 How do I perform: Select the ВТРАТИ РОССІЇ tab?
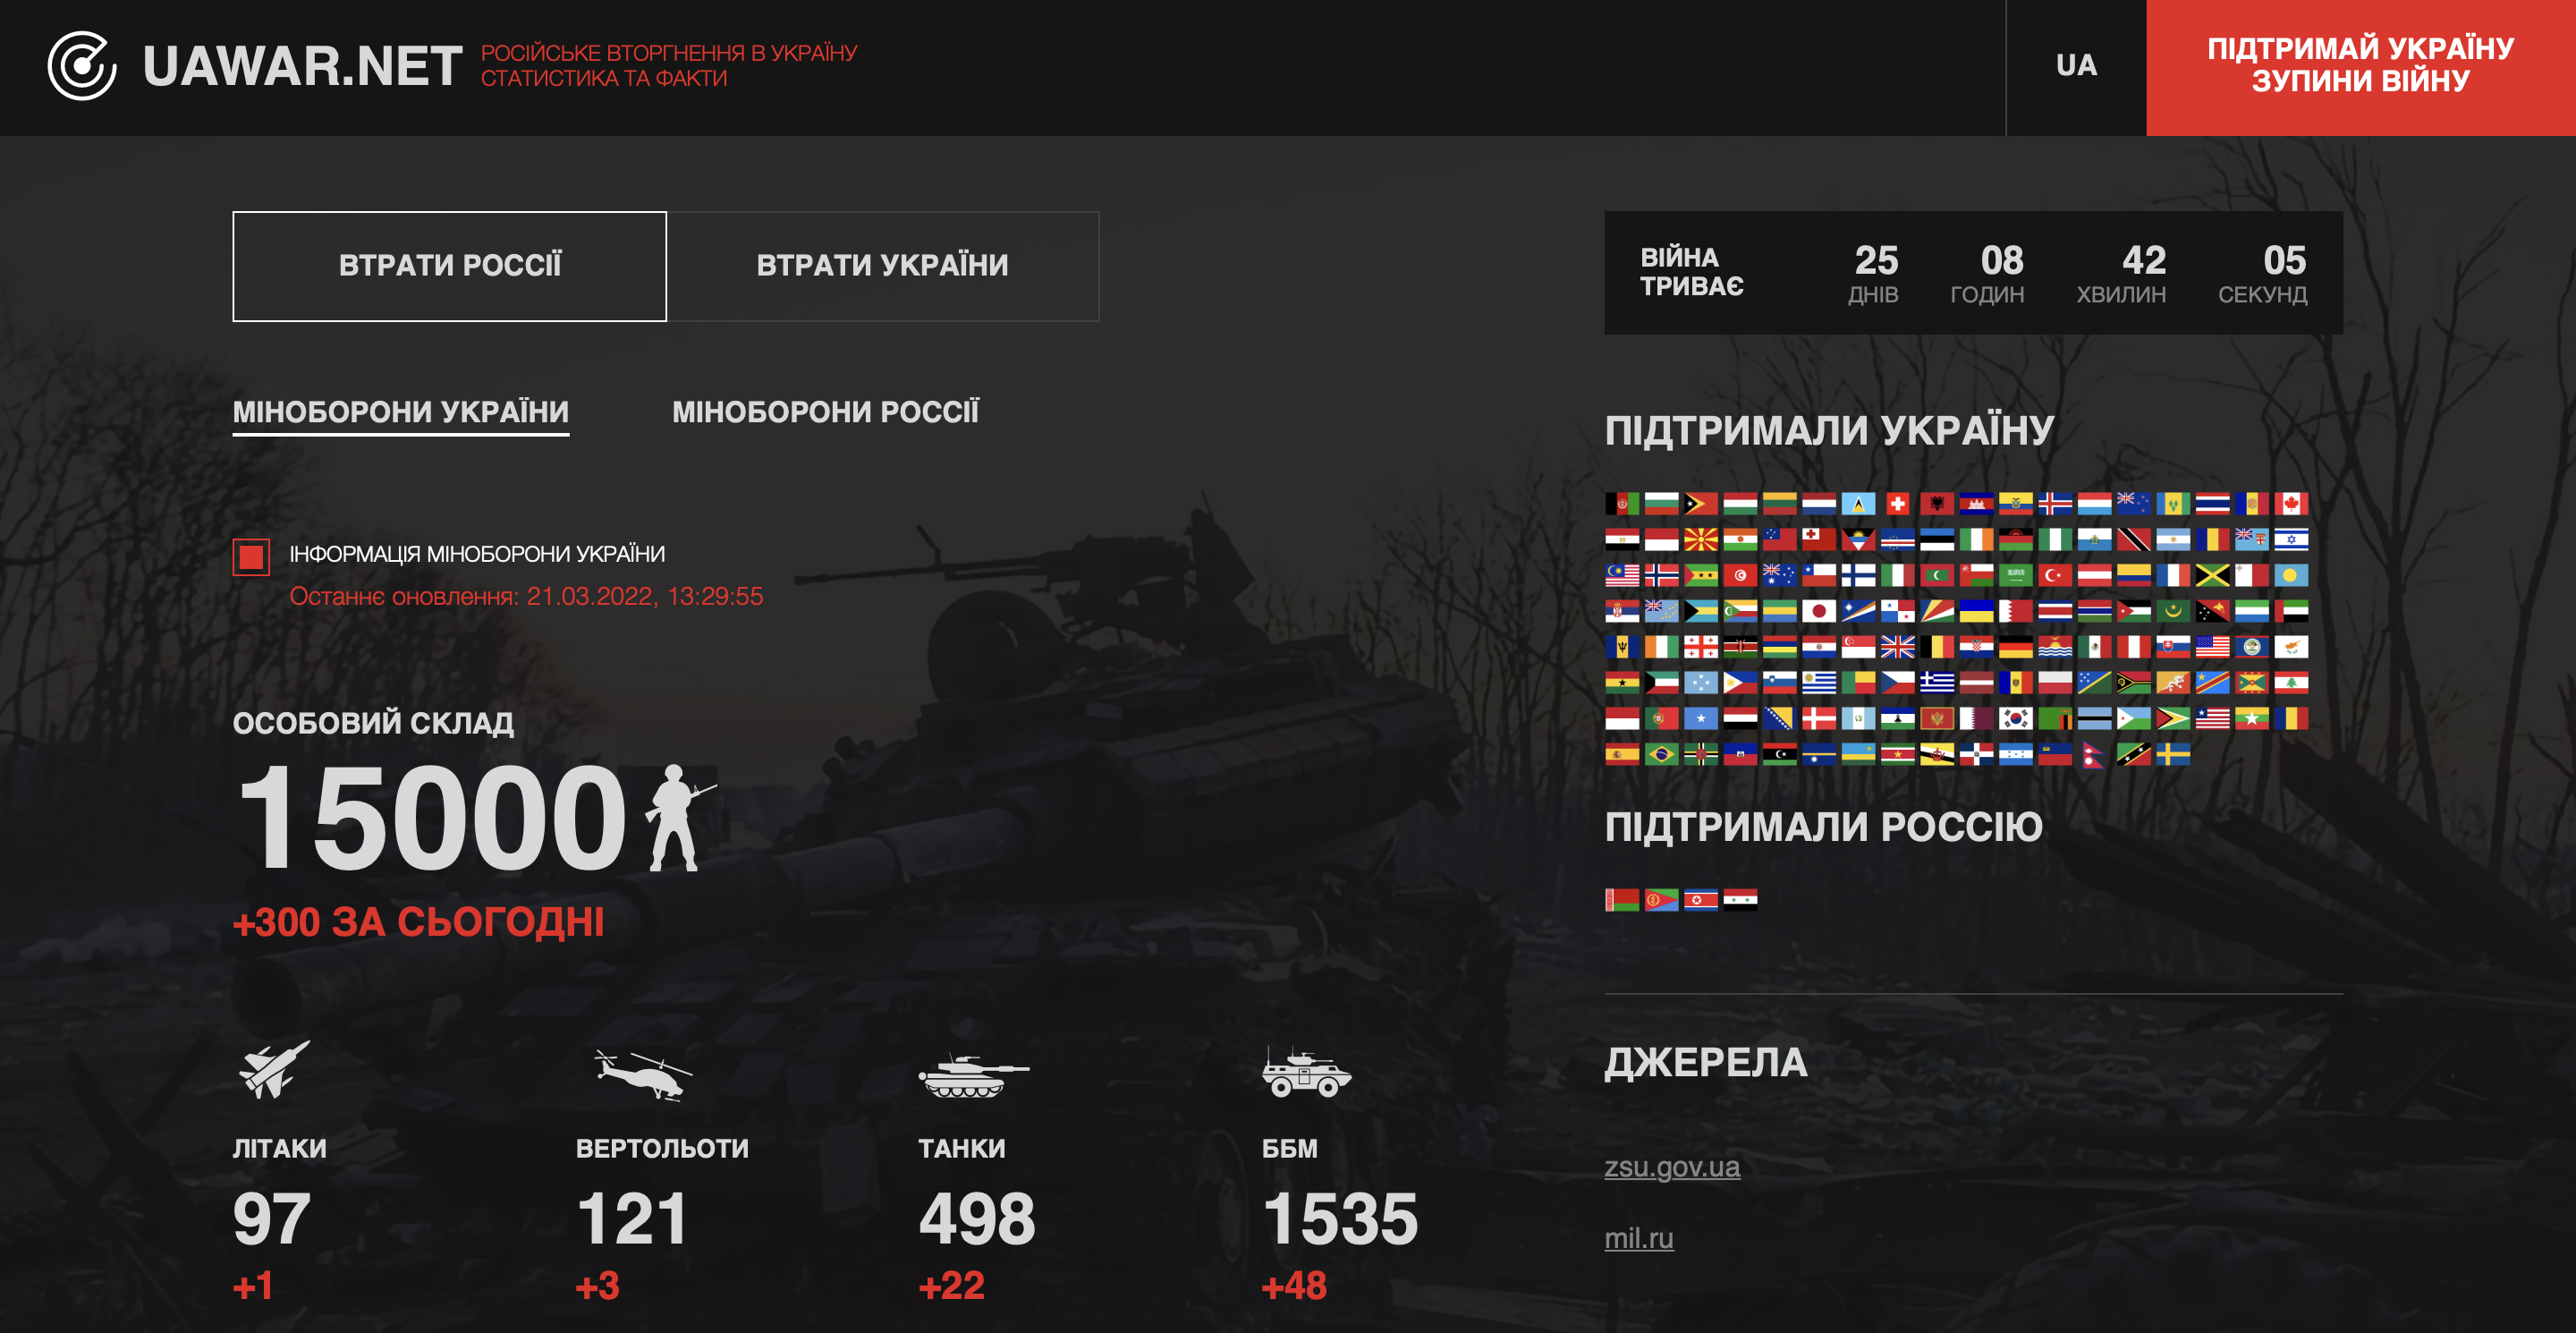point(449,266)
